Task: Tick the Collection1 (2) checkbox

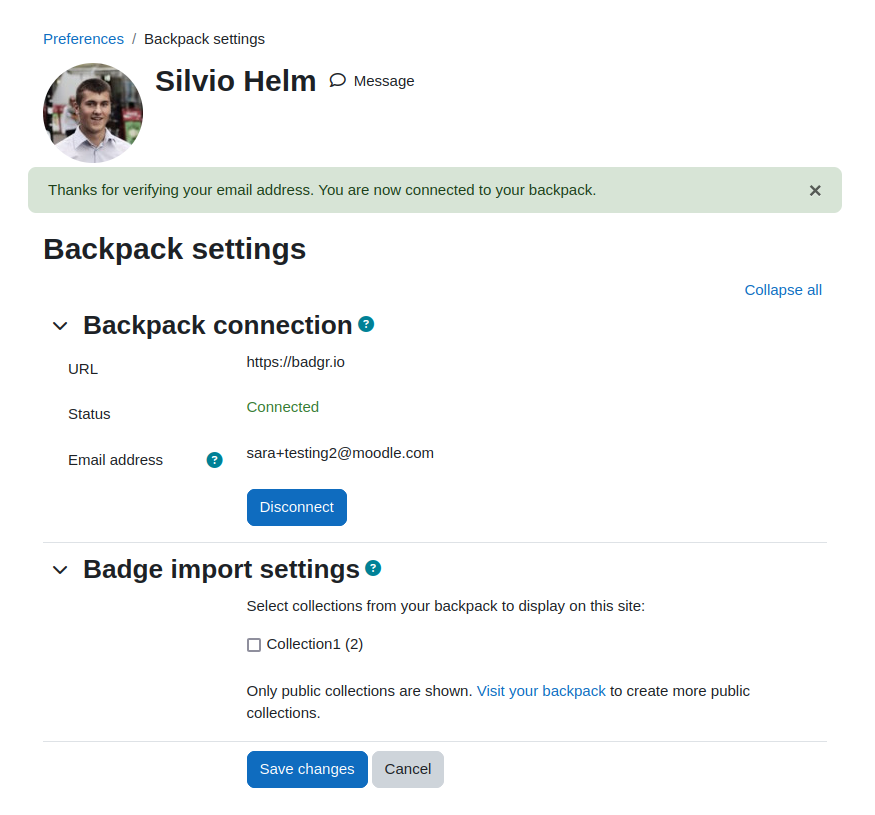Action: 254,645
